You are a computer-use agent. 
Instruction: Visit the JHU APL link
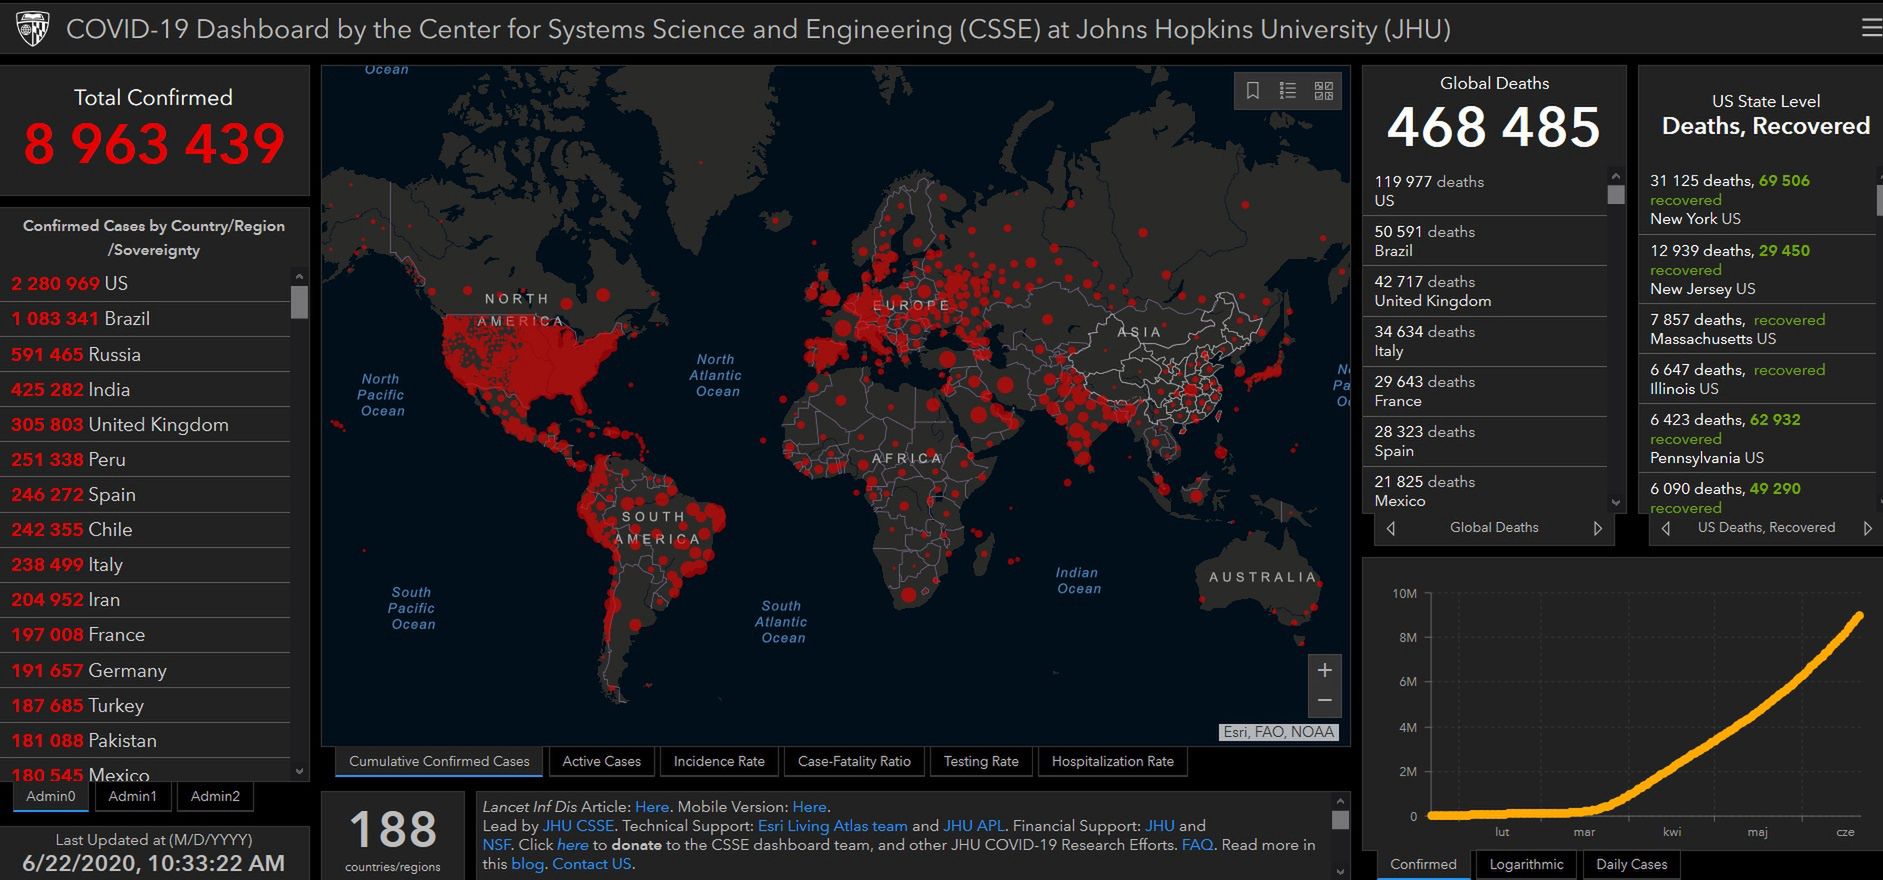(x=973, y=826)
